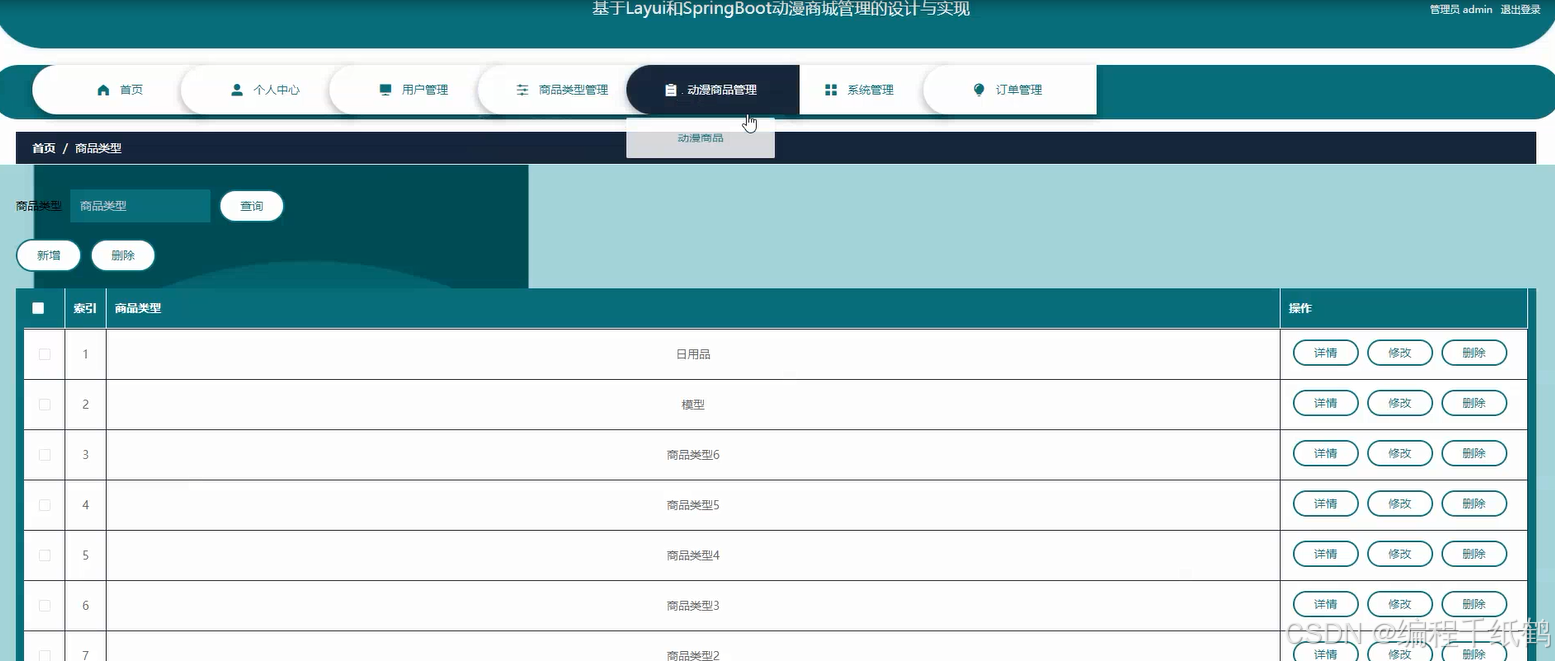This screenshot has height=661, width=1555.
Task: Click 详情 for the 日用品 row
Action: (1326, 353)
